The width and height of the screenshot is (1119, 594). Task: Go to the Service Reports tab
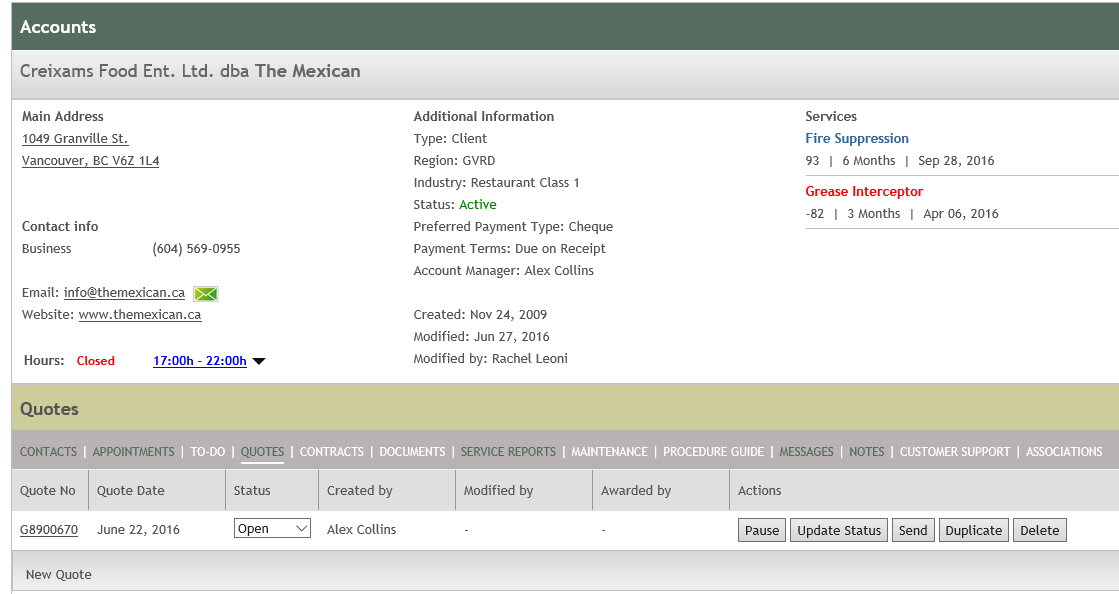pos(508,452)
